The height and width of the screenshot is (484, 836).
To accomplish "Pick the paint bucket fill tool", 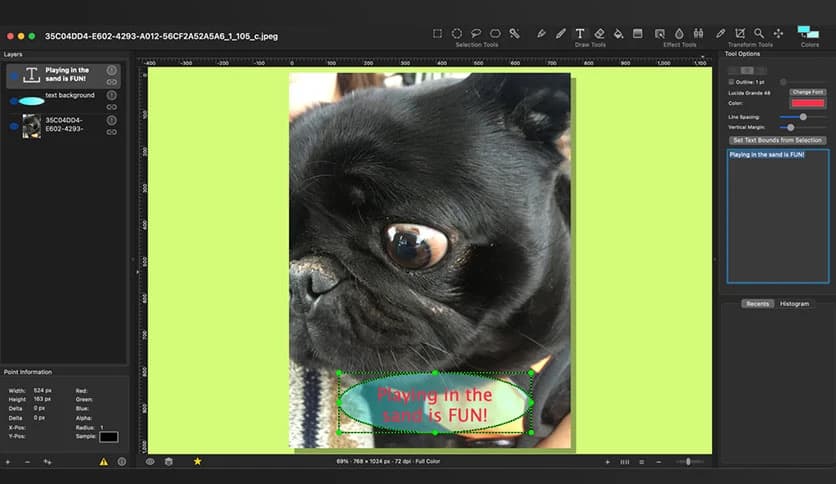I will [618, 33].
